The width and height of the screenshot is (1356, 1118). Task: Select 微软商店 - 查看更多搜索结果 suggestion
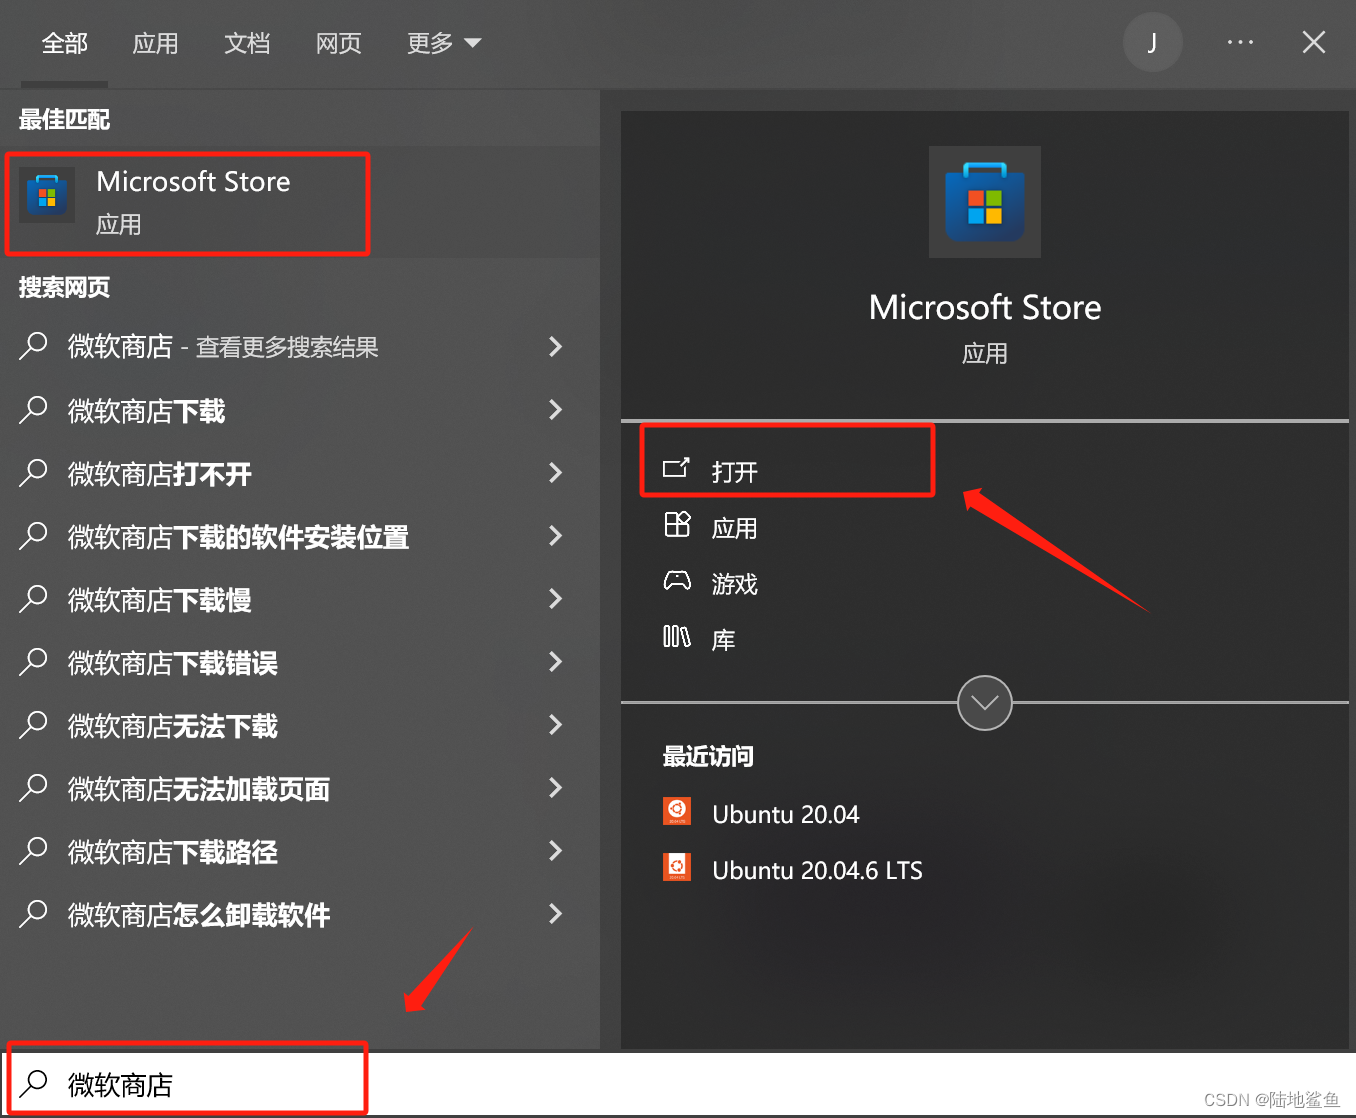point(300,346)
